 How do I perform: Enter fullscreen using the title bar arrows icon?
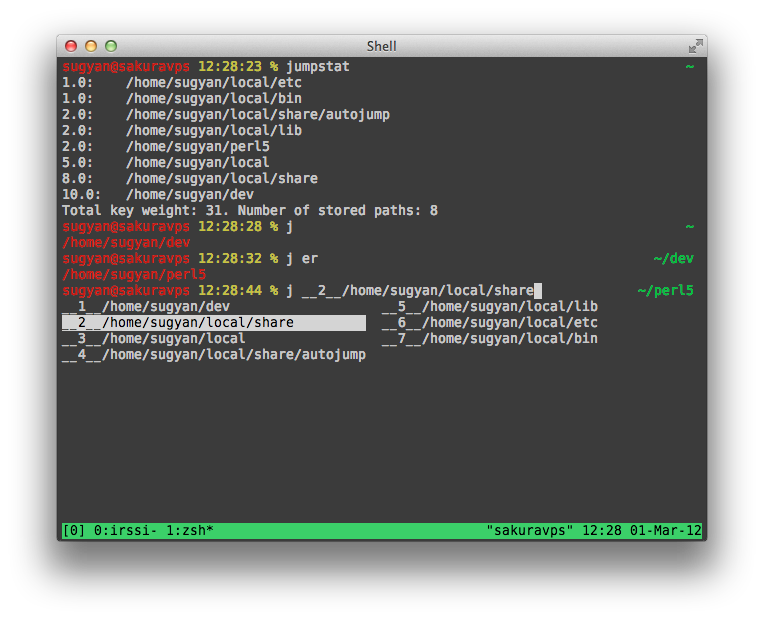tap(695, 46)
